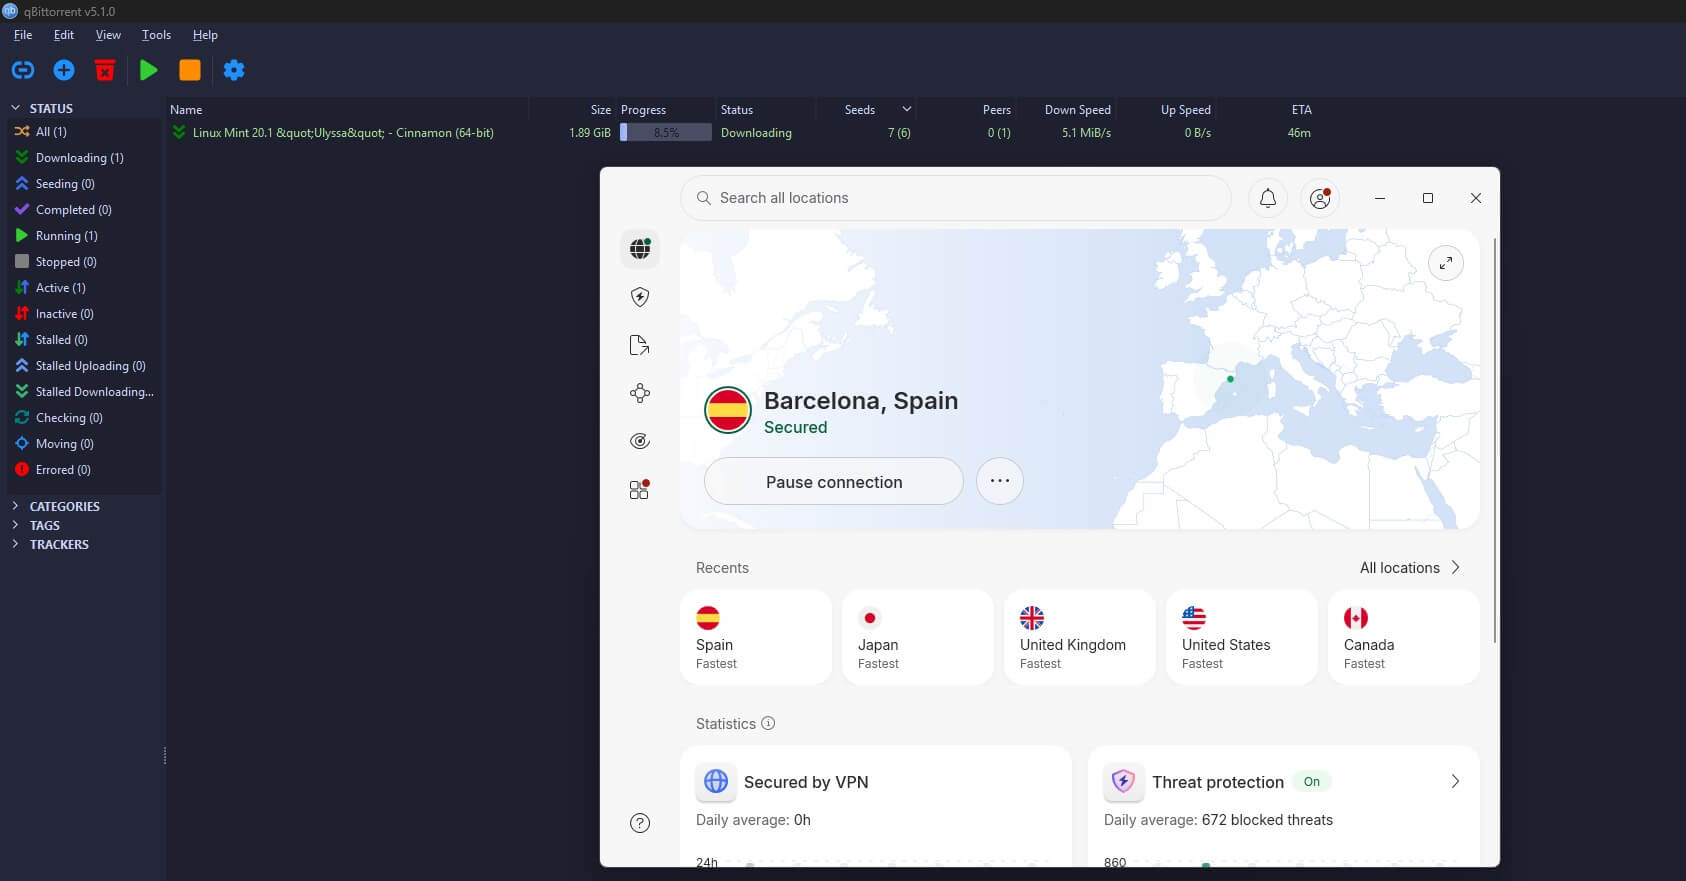1686x881 pixels.
Task: Select the Active (1) filter
Action: [84, 288]
